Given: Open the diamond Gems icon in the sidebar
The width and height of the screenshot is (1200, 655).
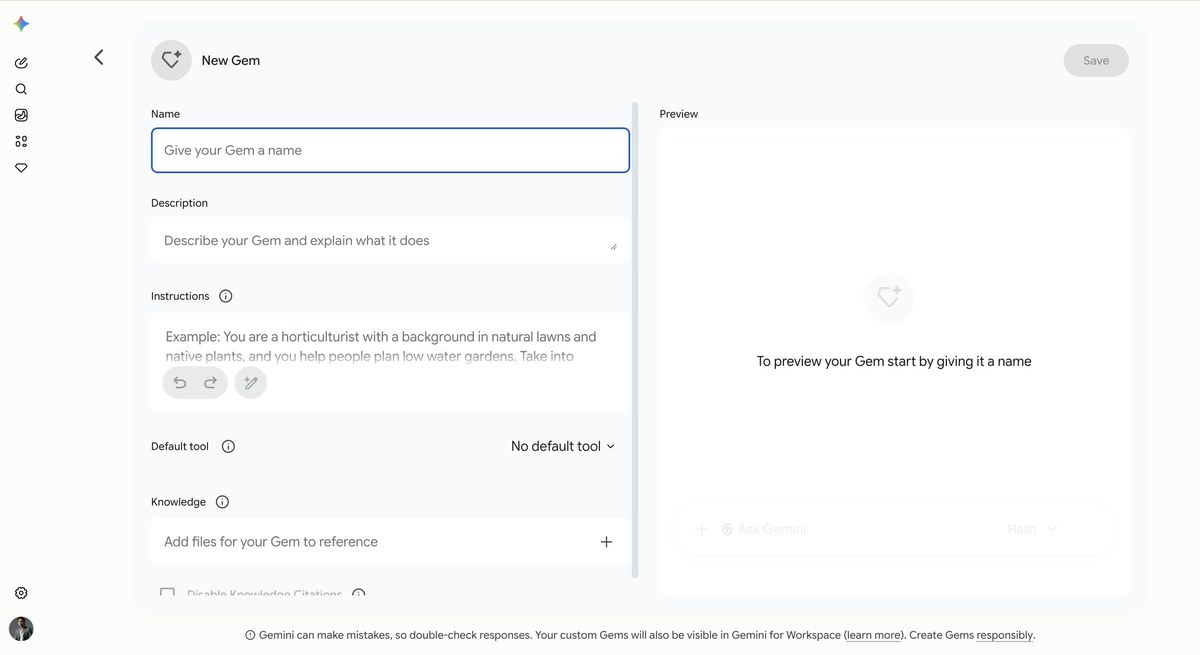Looking at the screenshot, I should (21, 168).
